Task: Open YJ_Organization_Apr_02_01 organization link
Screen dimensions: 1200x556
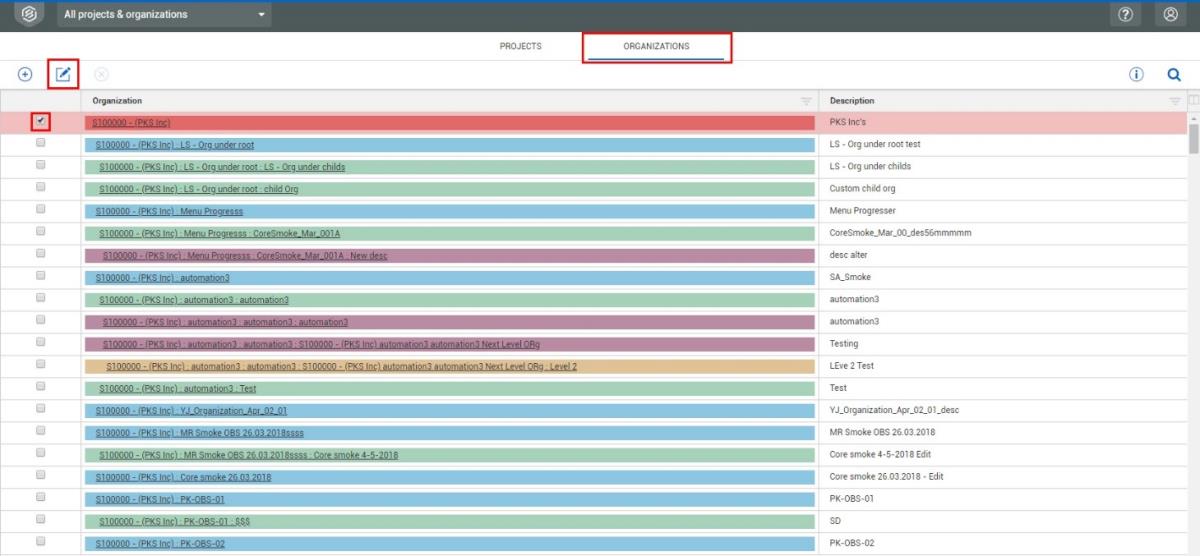Action: click(192, 410)
